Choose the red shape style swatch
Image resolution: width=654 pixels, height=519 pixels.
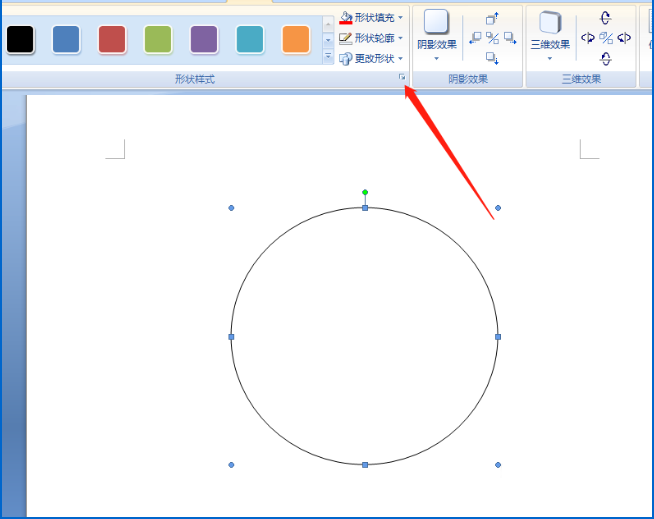112,39
